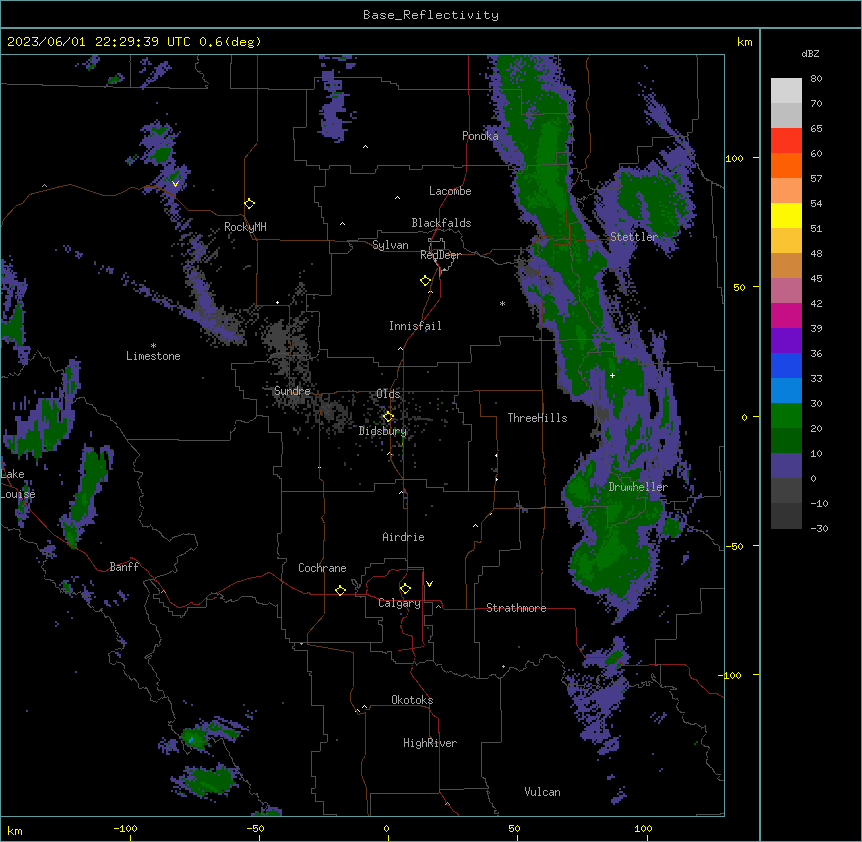This screenshot has height=842, width=862.
Task: Click the km unit label at bottom left
Action: tap(15, 830)
